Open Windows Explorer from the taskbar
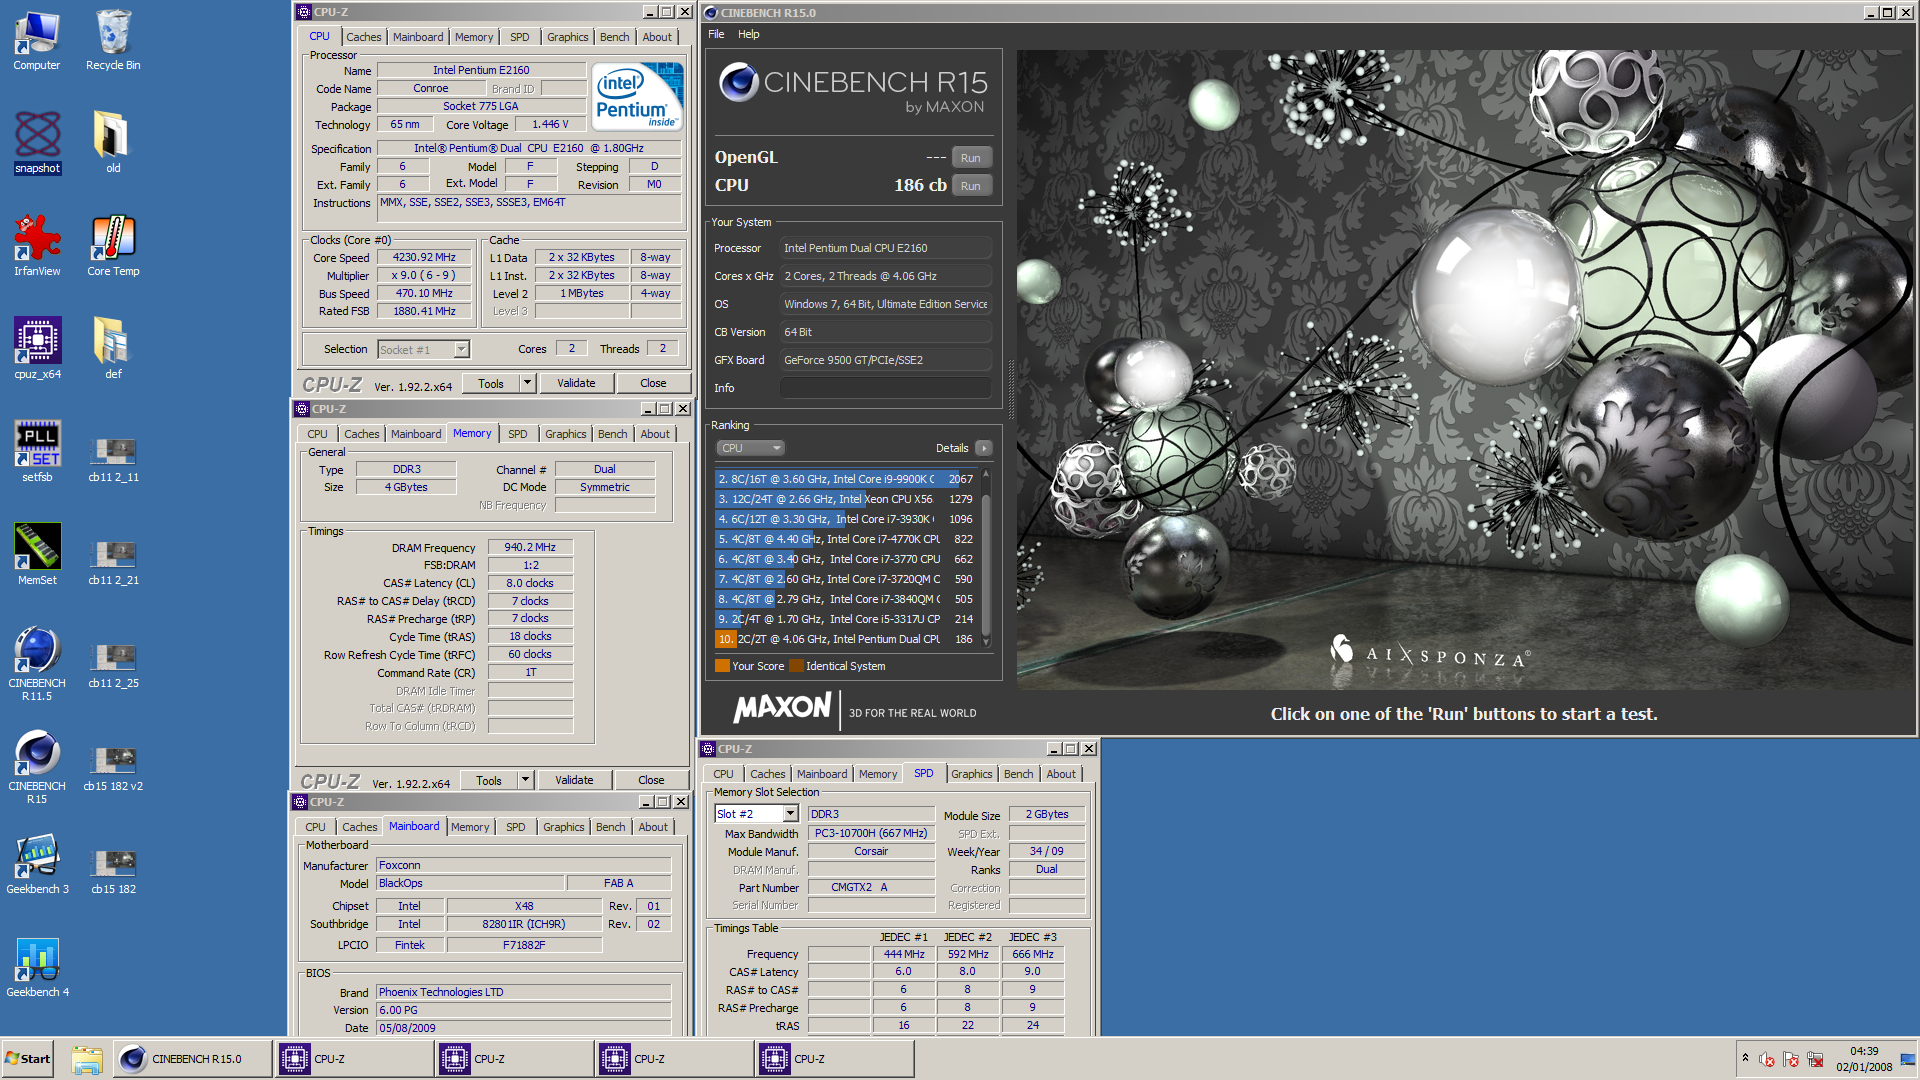Image resolution: width=1920 pixels, height=1080 pixels. coord(87,1059)
